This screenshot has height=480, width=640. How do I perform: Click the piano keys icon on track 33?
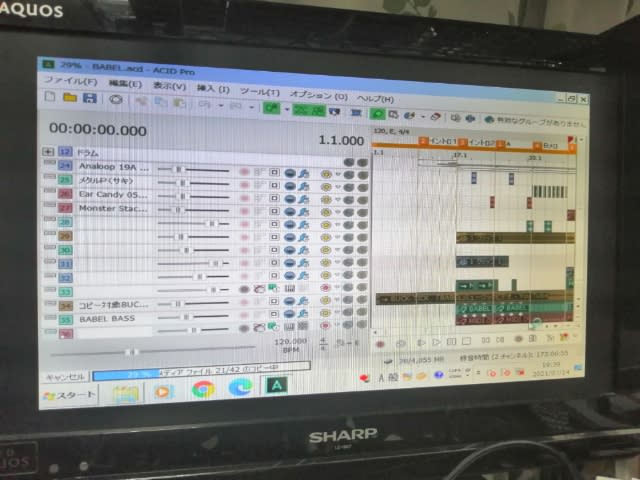(x=289, y=289)
